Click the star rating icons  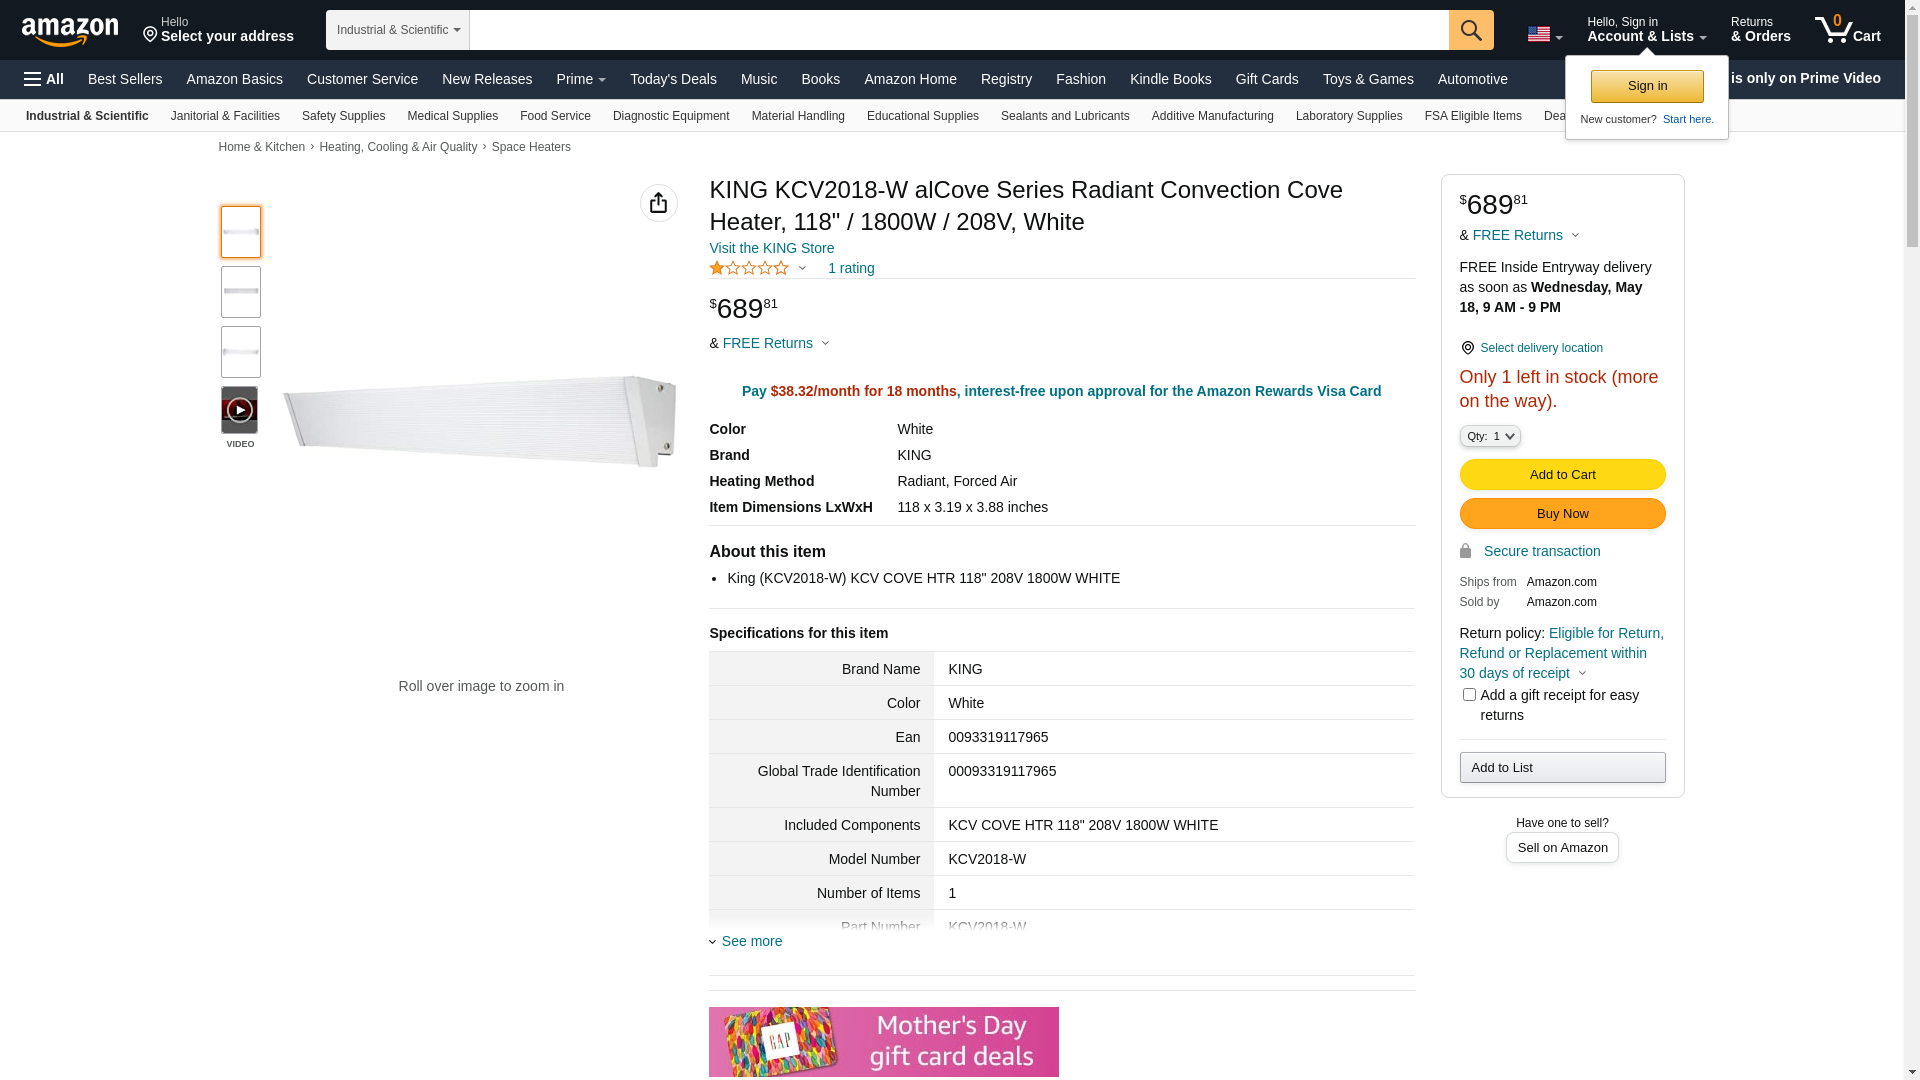coord(749,268)
